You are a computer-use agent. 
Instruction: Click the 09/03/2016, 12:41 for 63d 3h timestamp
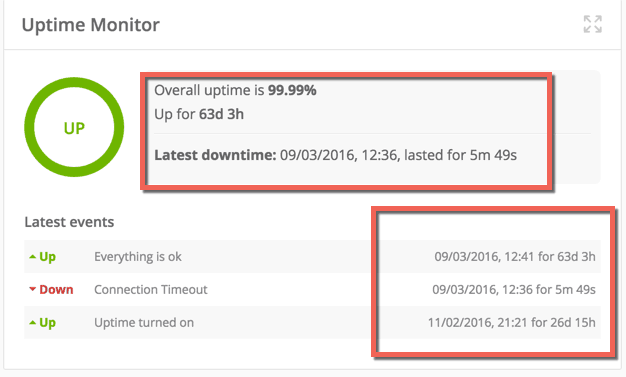coord(515,256)
